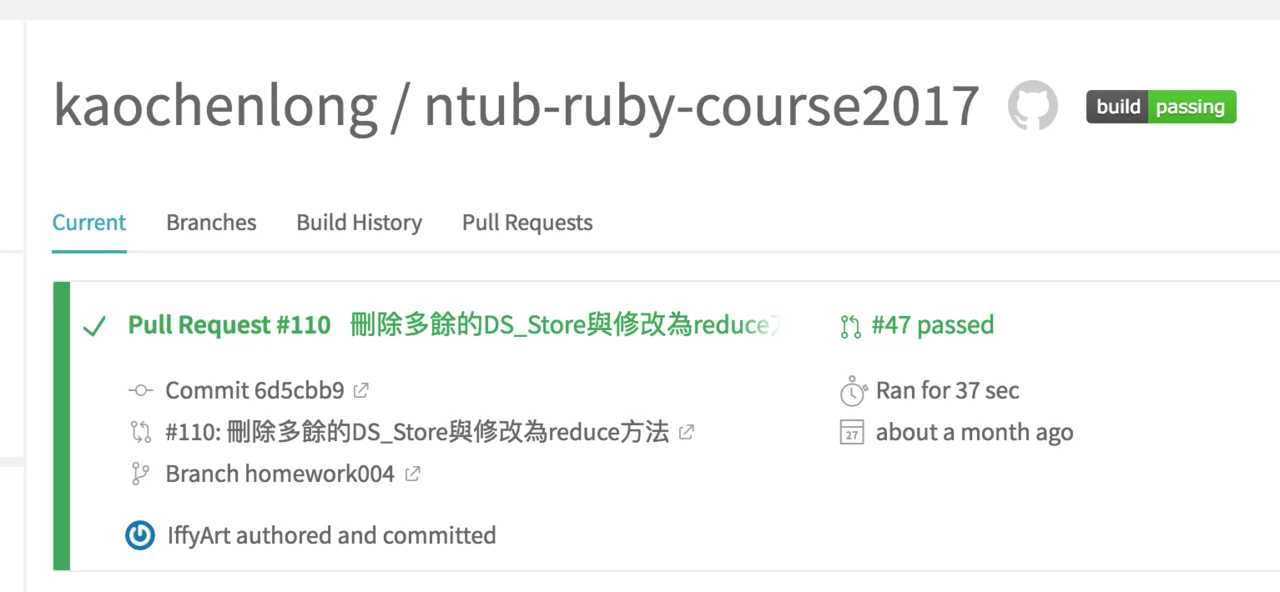
Task: Click the calendar icon beside about a month ago
Action: 851,433
